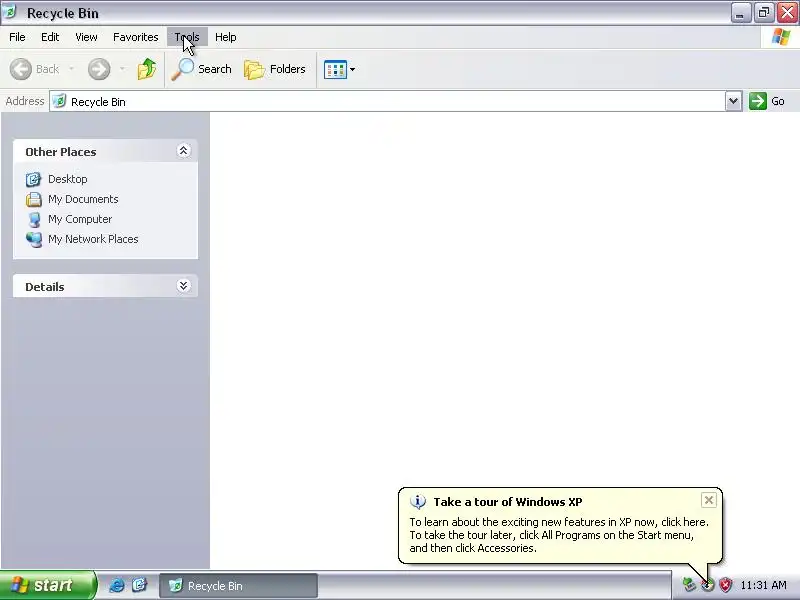Click the red security shield tray icon
Screen dimensions: 800x600
pyautogui.click(x=725, y=585)
